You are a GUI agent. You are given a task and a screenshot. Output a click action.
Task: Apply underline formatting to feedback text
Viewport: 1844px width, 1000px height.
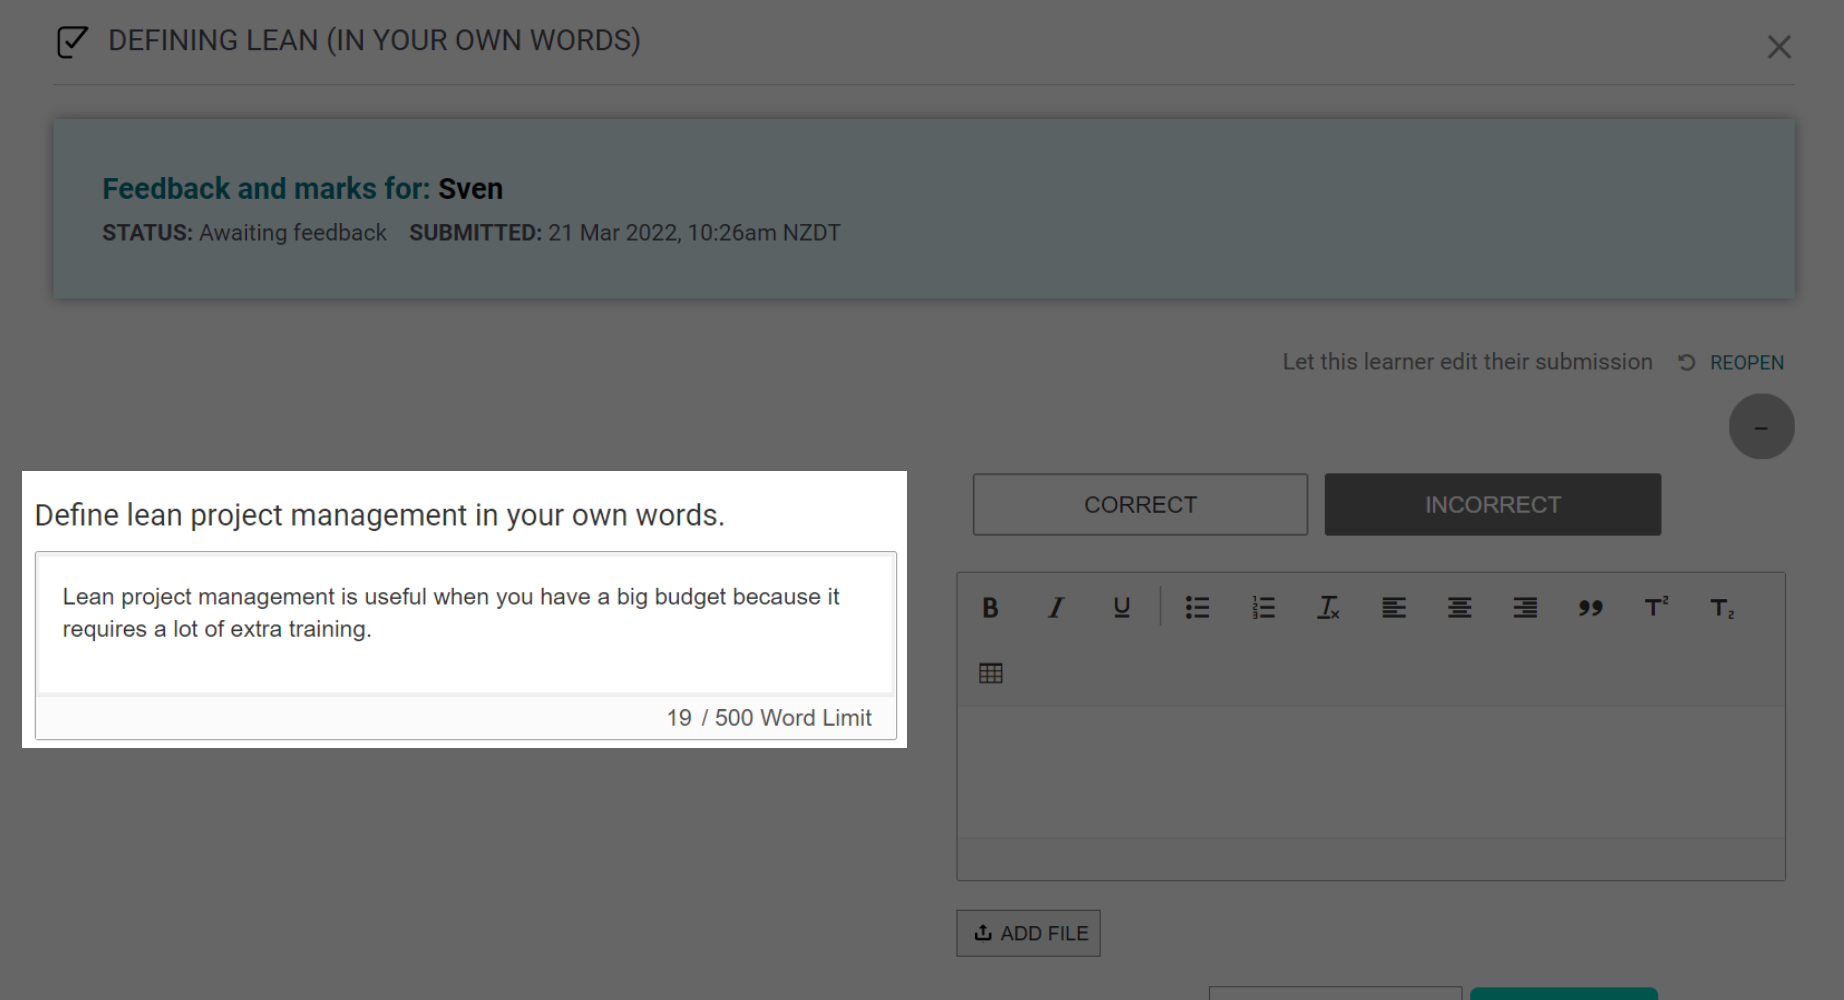coord(1121,608)
